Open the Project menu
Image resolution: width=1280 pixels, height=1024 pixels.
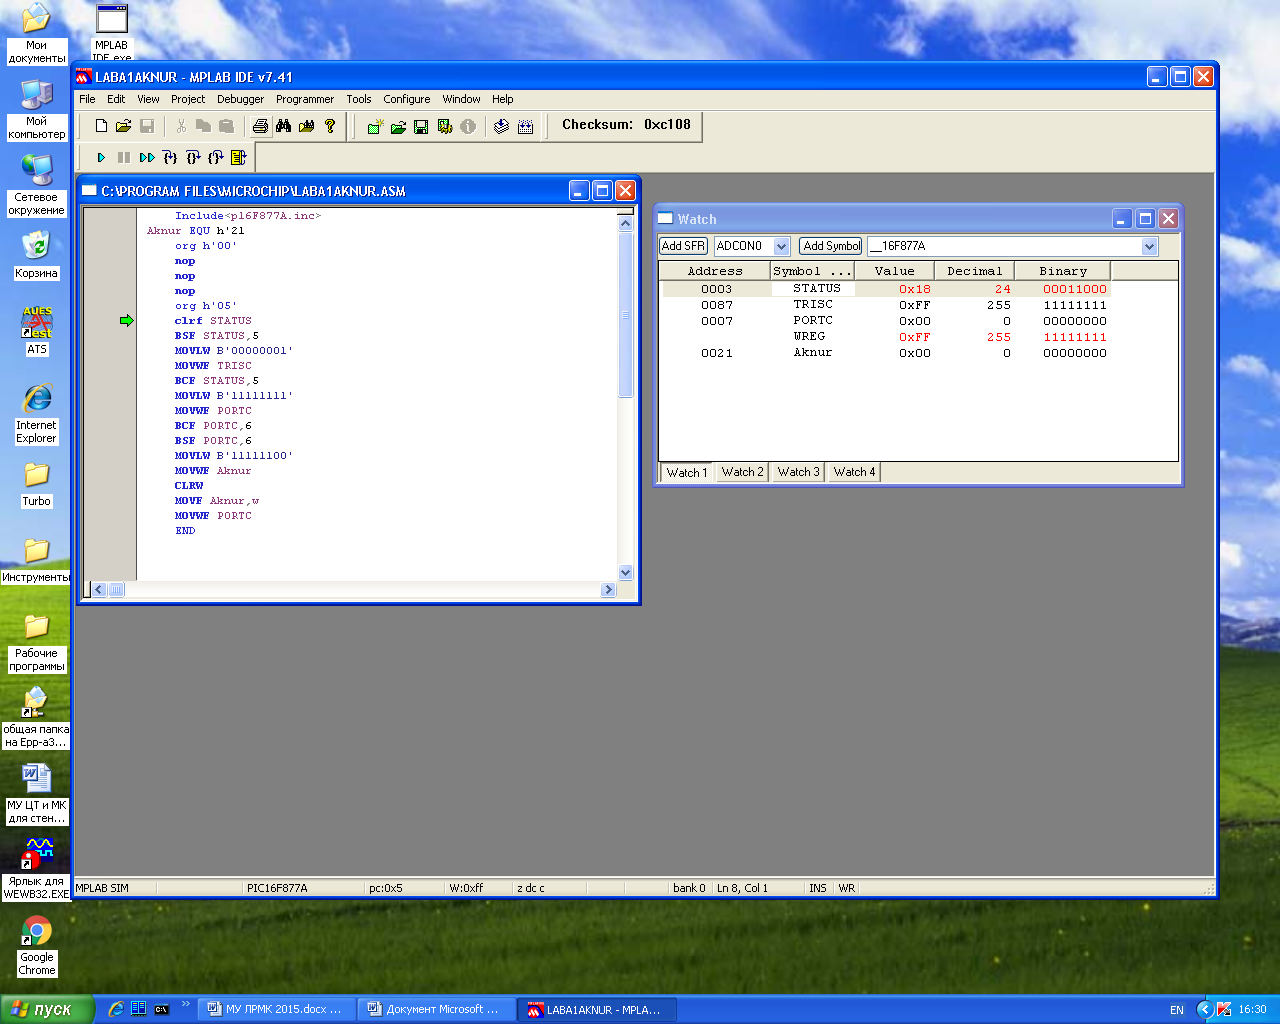[188, 99]
